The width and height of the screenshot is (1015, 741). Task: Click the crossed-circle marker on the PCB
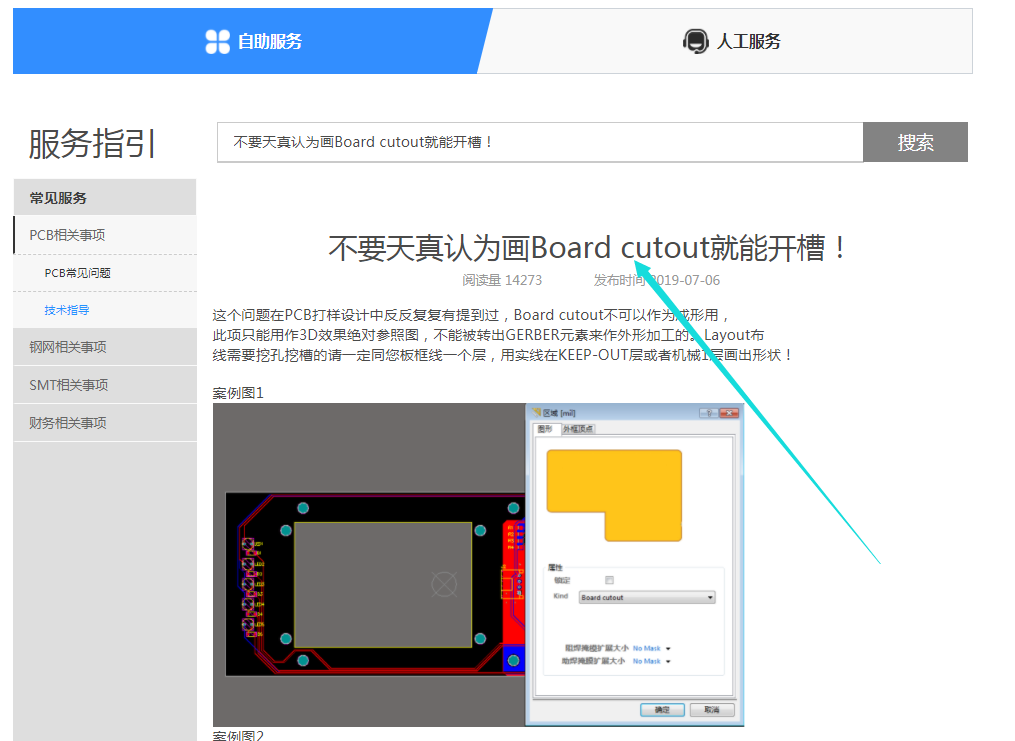[443, 583]
